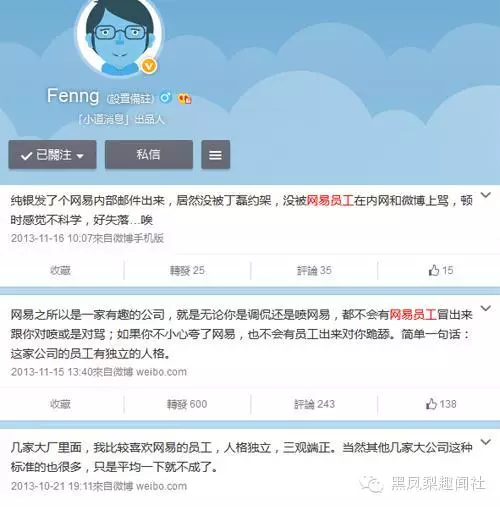This screenshot has width=500, height=507.
Task: Click 轉發 600 on the second post
Action: [187, 404]
